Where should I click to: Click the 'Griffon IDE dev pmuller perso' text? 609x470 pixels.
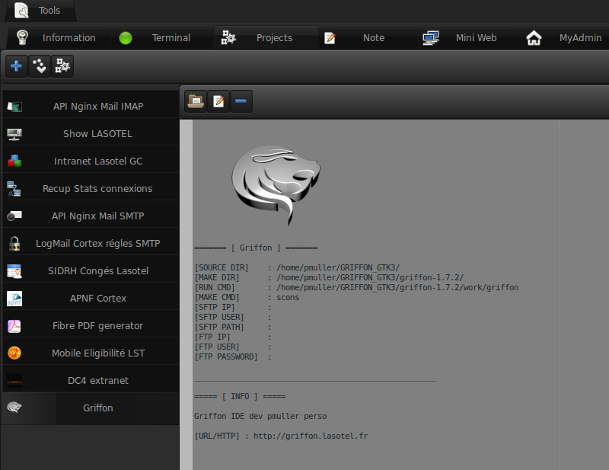(x=261, y=416)
